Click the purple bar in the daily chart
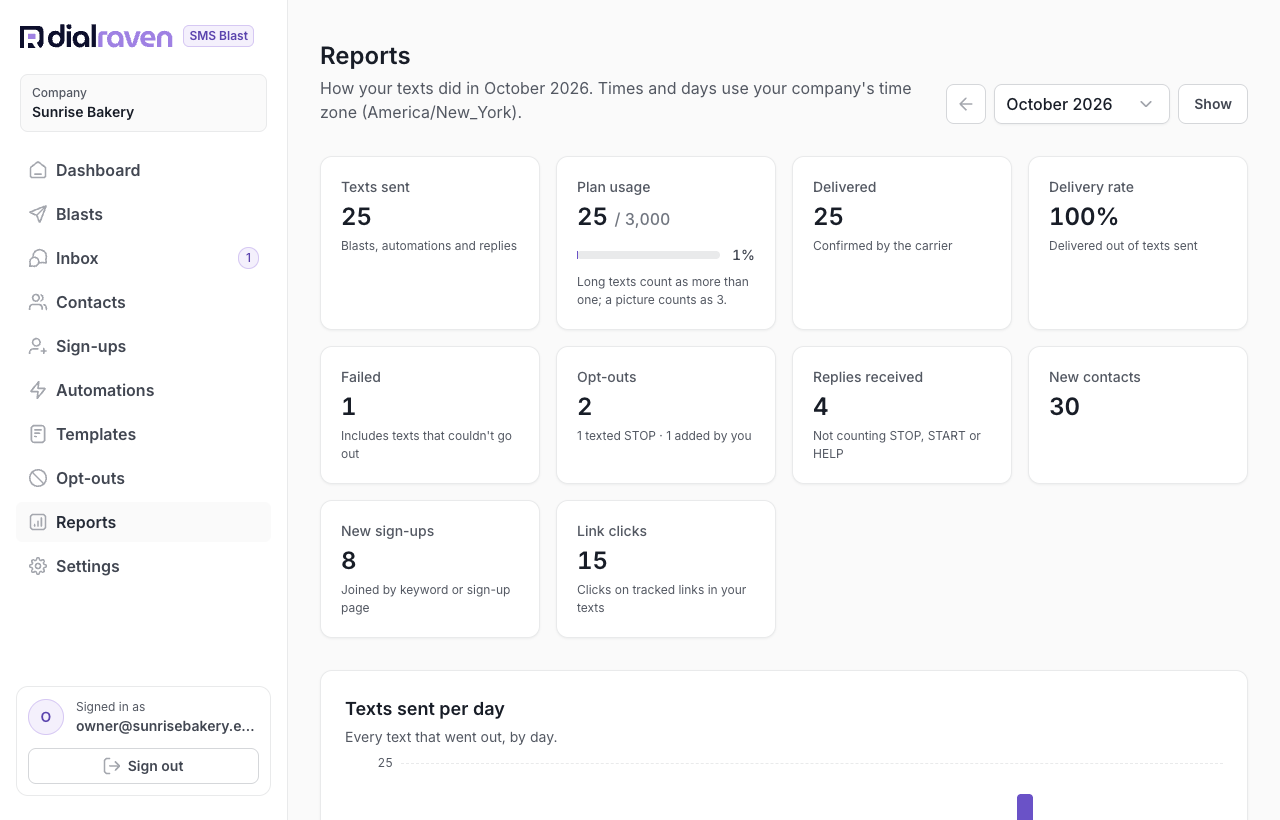This screenshot has height=820, width=1280. coord(1025,807)
